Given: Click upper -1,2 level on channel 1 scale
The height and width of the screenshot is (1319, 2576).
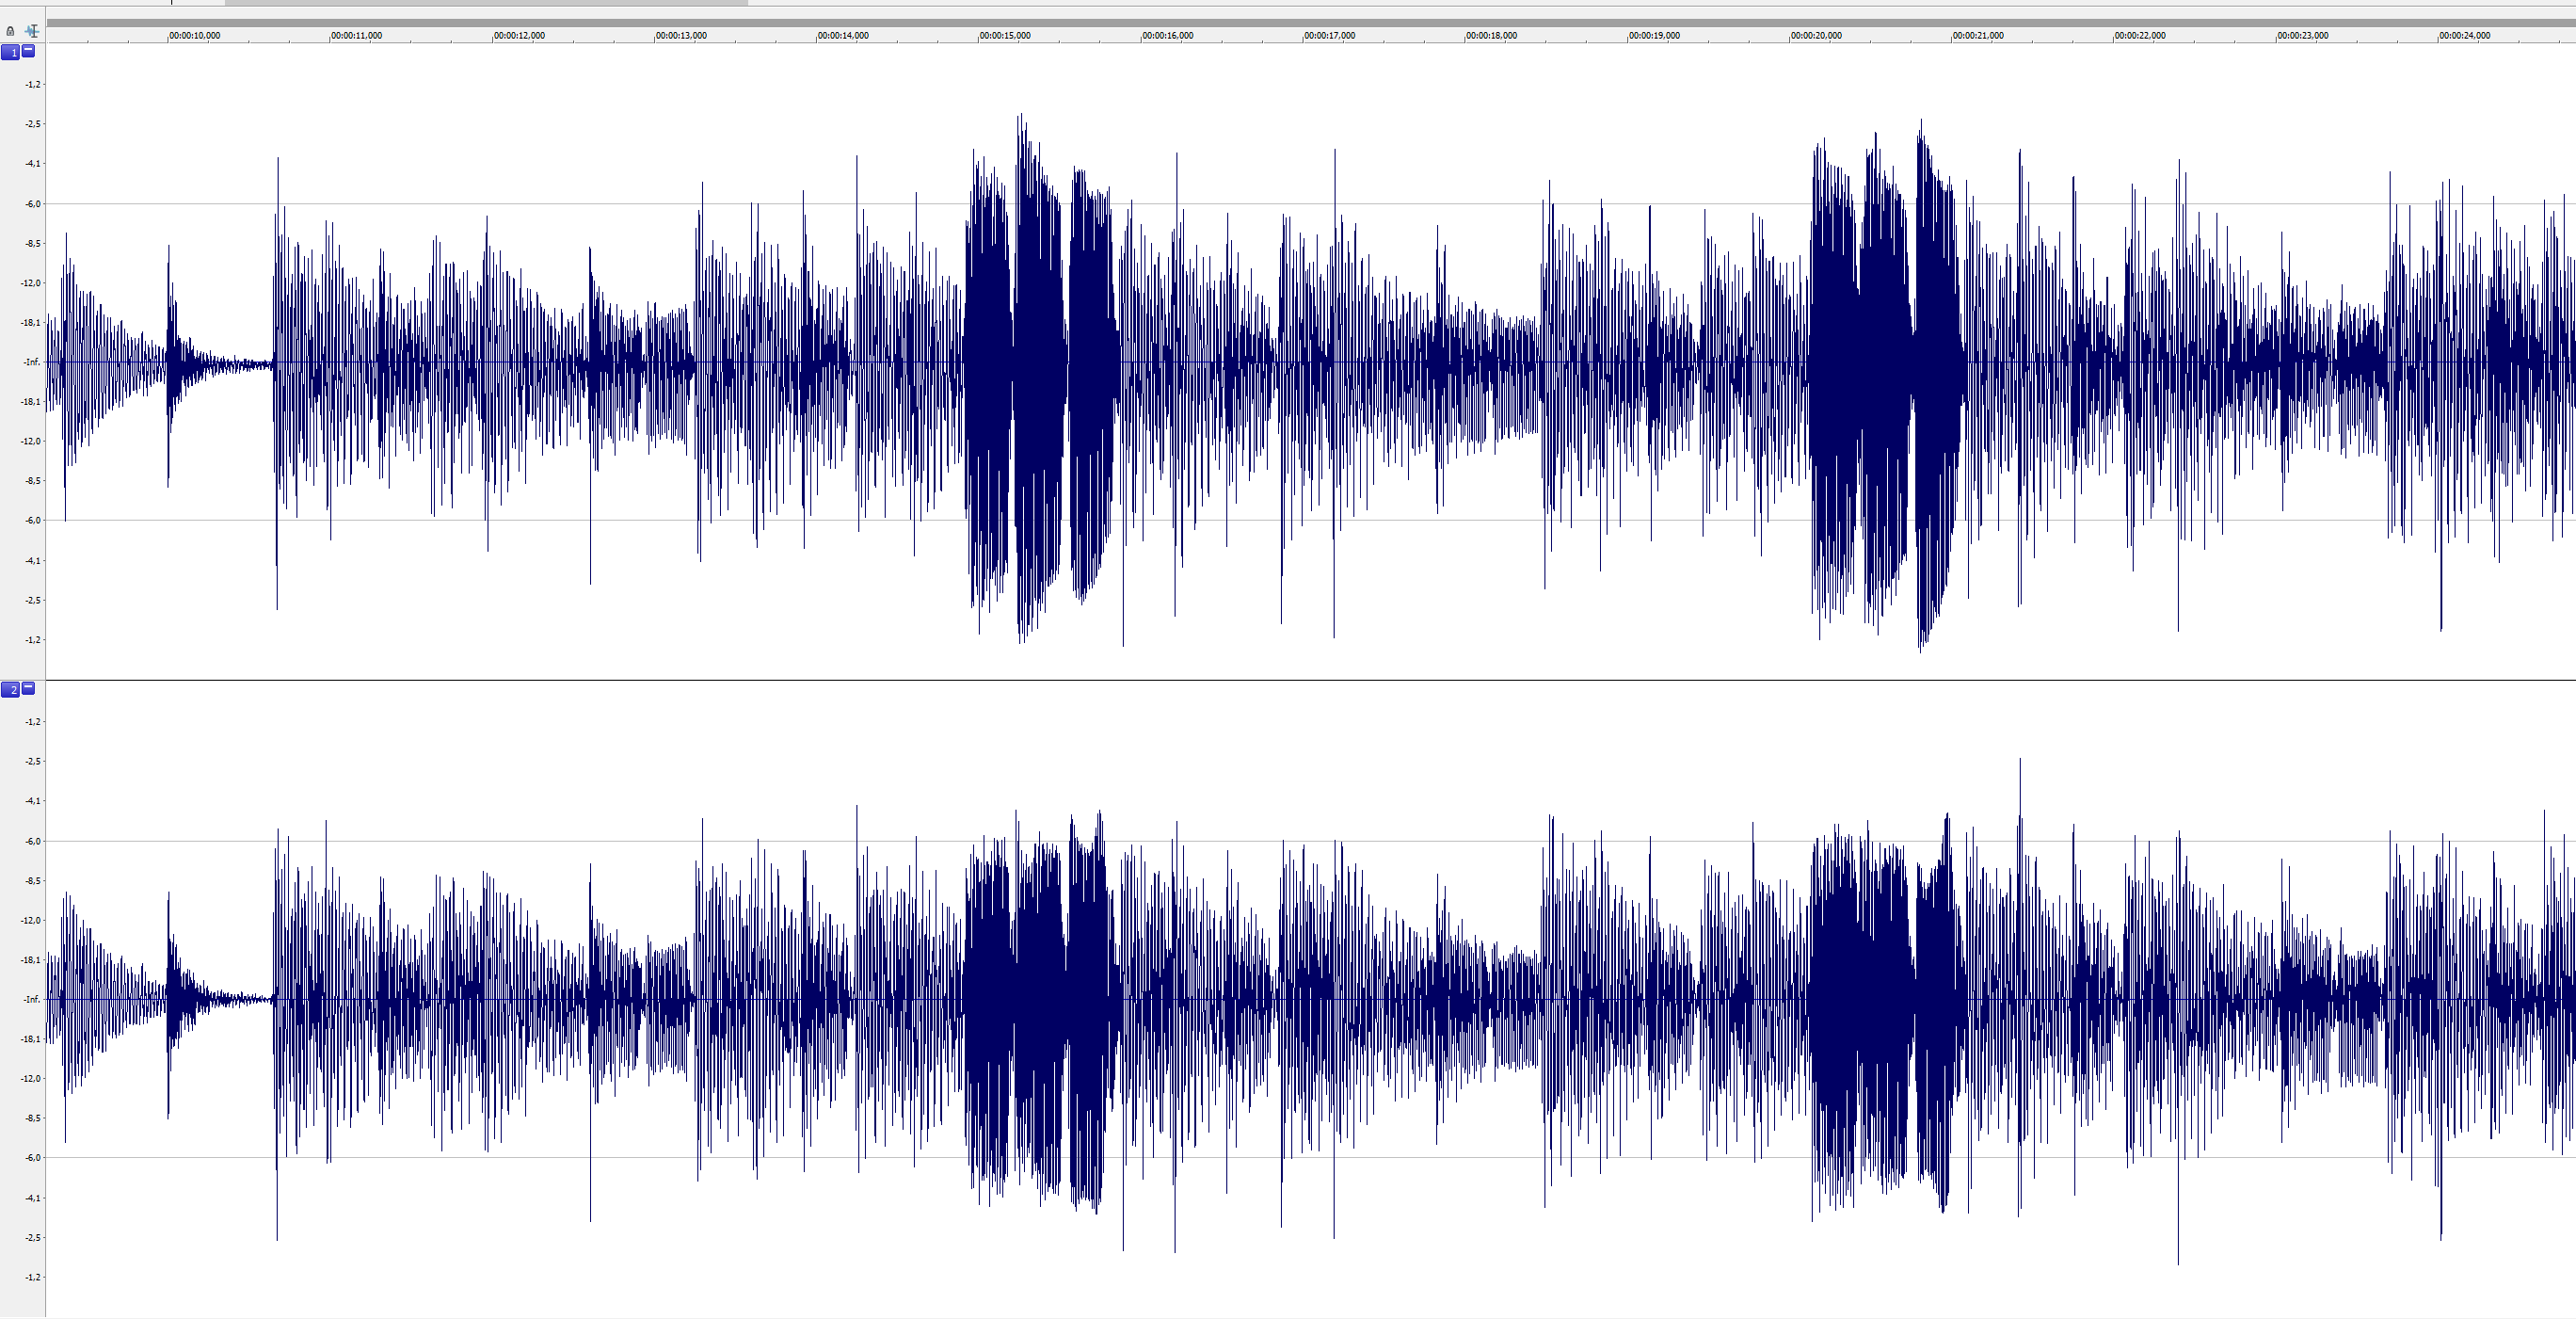Looking at the screenshot, I should (33, 84).
